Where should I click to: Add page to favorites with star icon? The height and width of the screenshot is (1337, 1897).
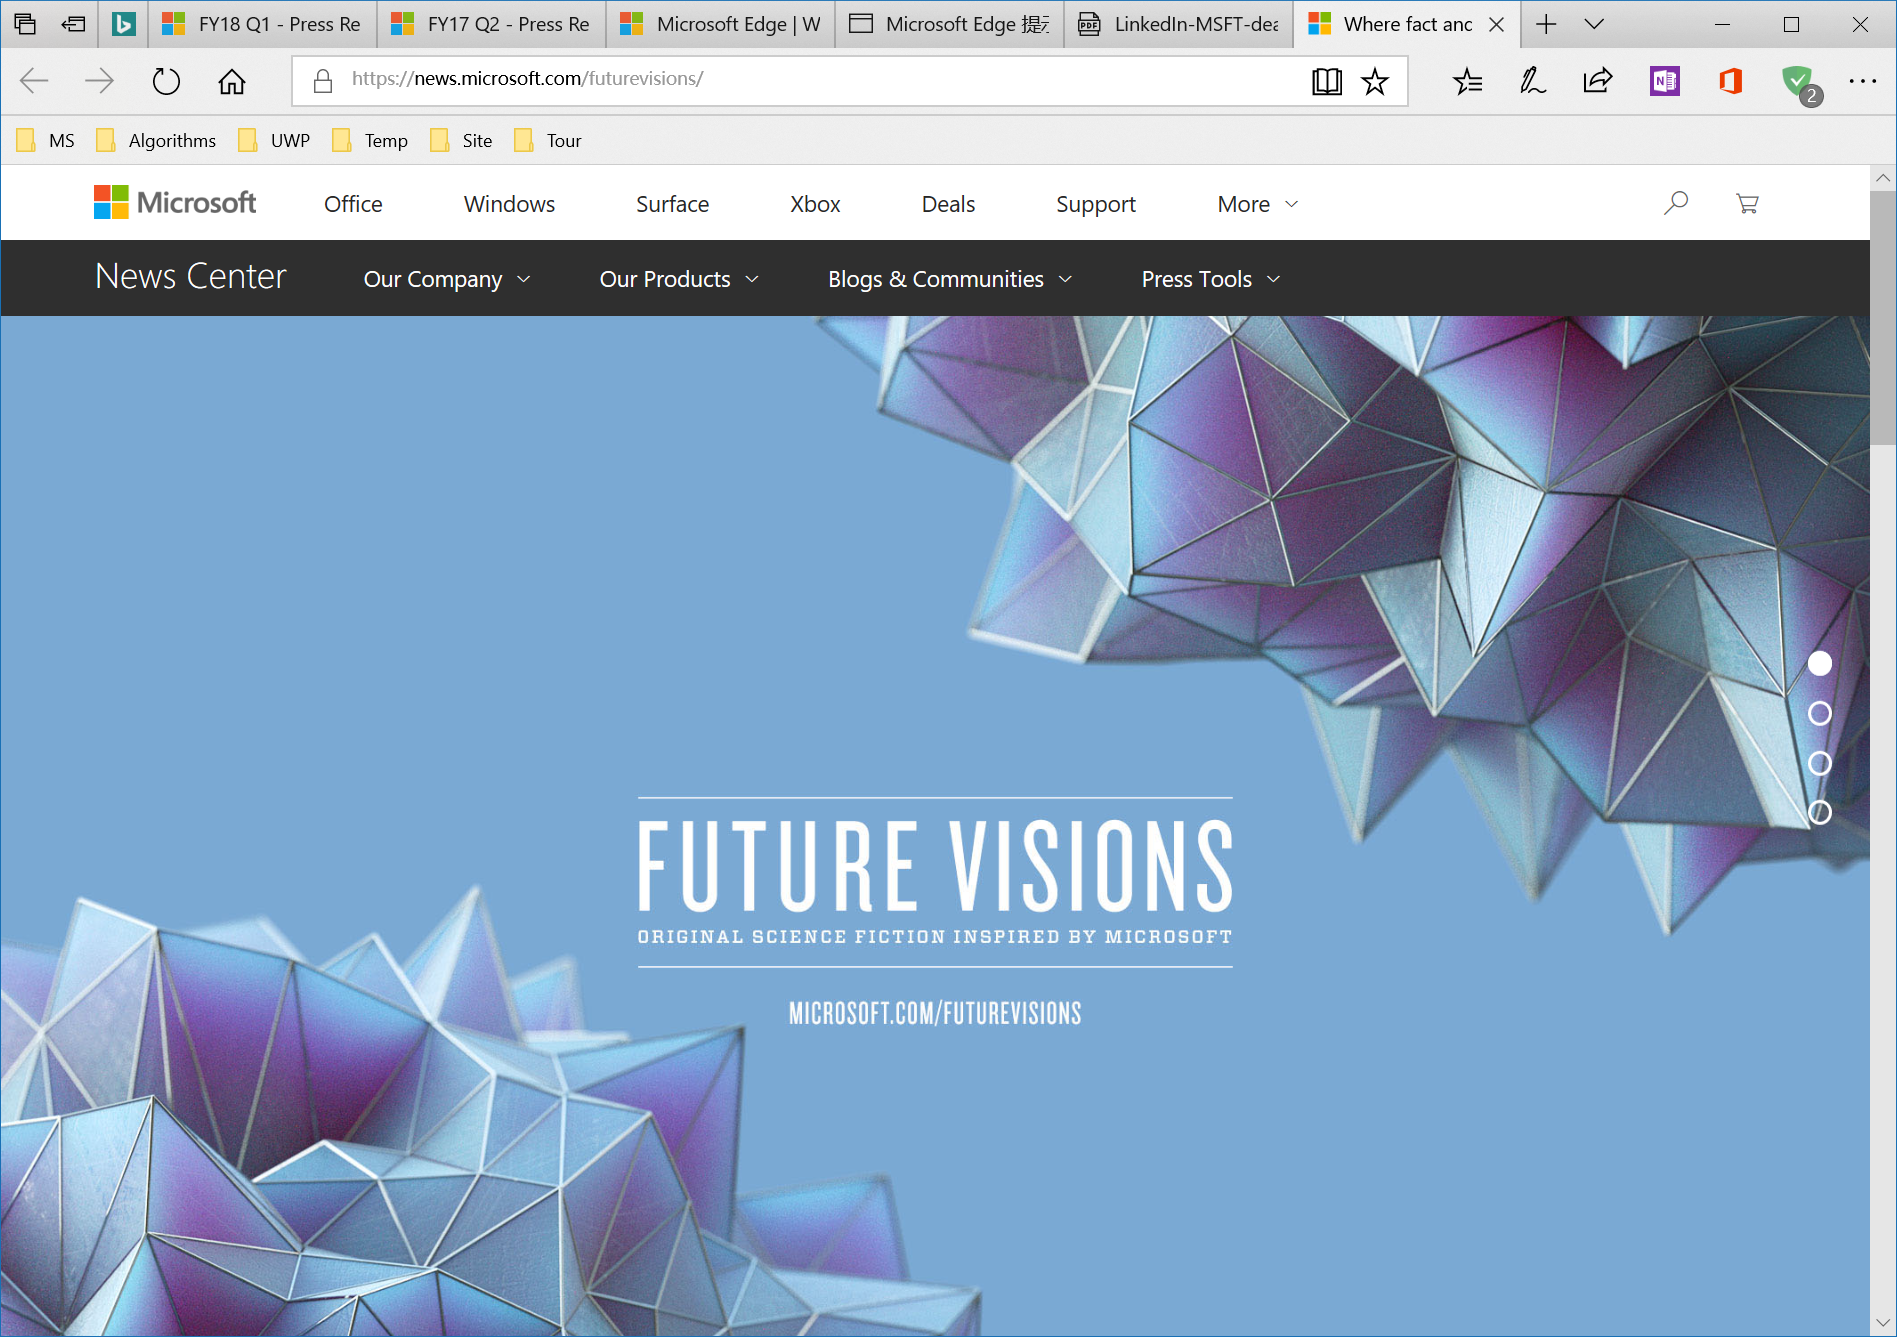(1375, 81)
